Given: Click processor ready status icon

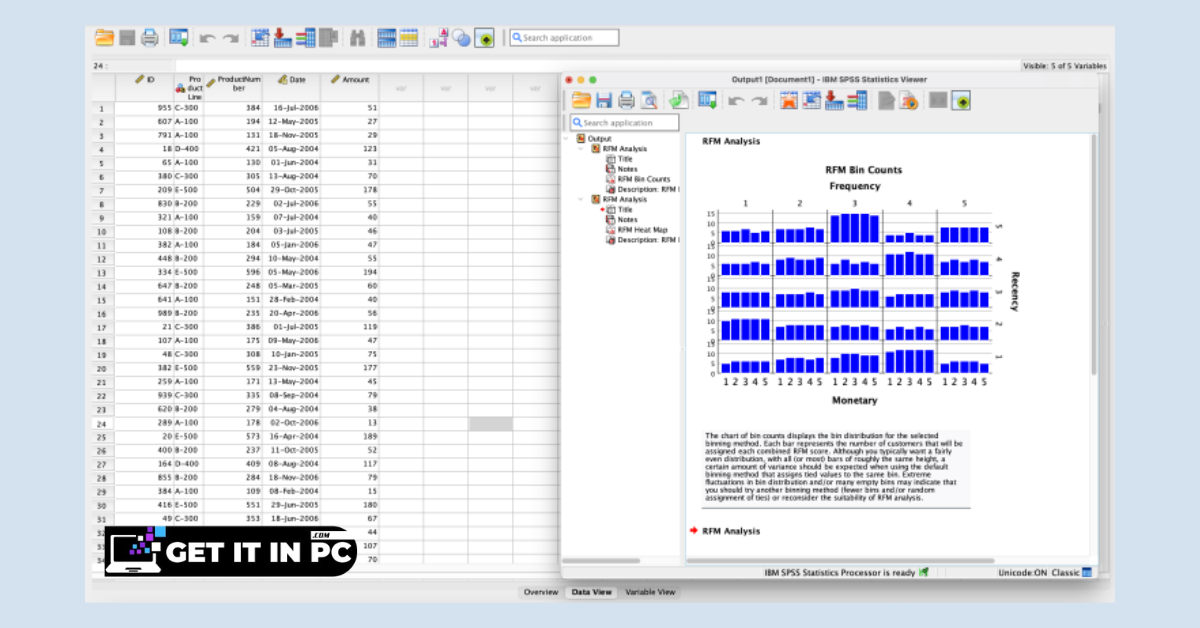Looking at the screenshot, I should [924, 572].
